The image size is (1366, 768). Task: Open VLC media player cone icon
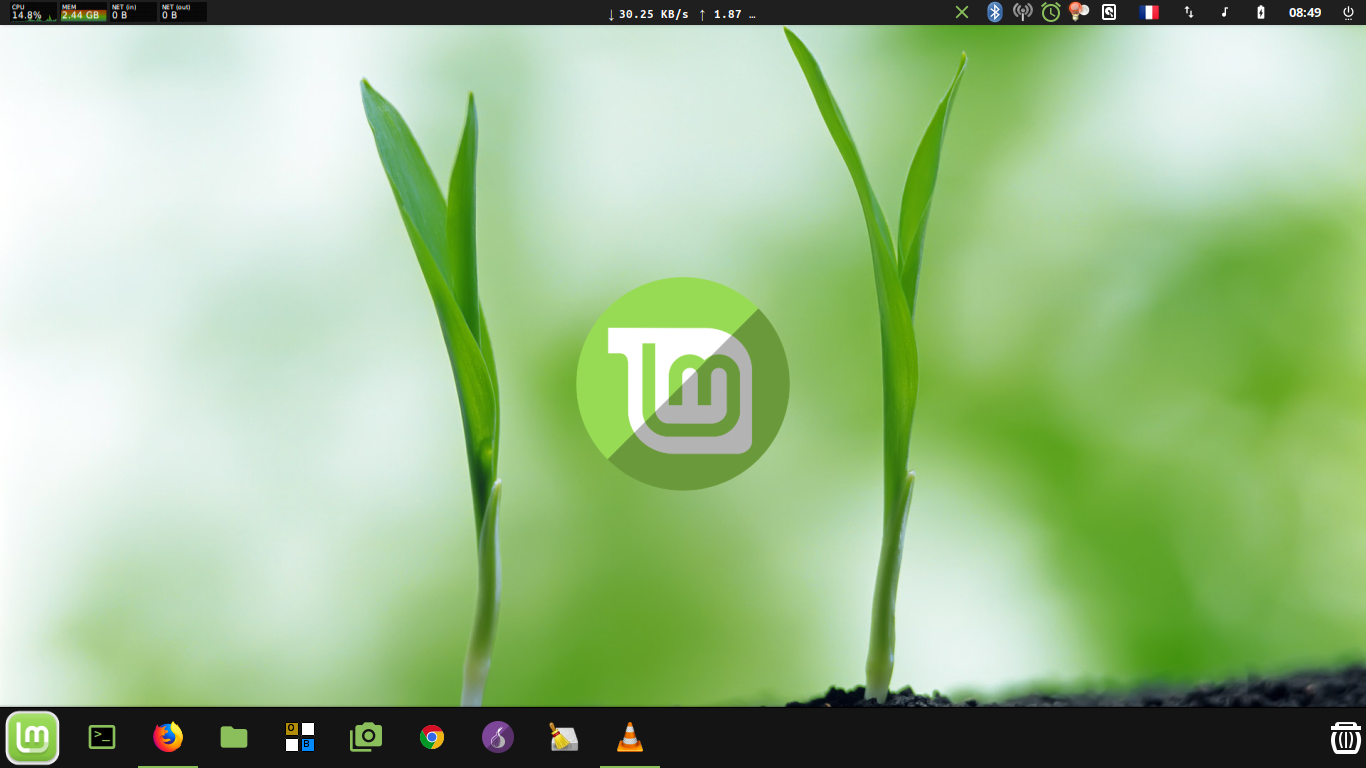click(x=630, y=738)
